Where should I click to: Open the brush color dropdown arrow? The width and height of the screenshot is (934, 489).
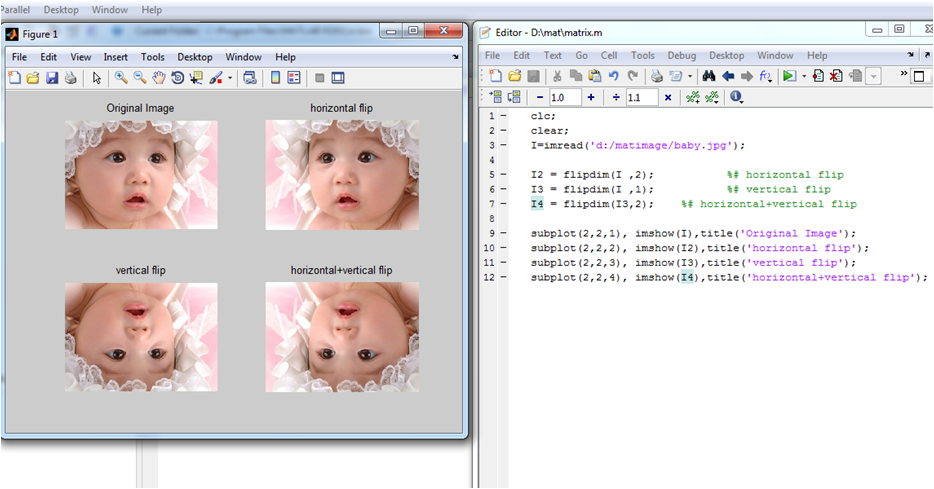230,78
